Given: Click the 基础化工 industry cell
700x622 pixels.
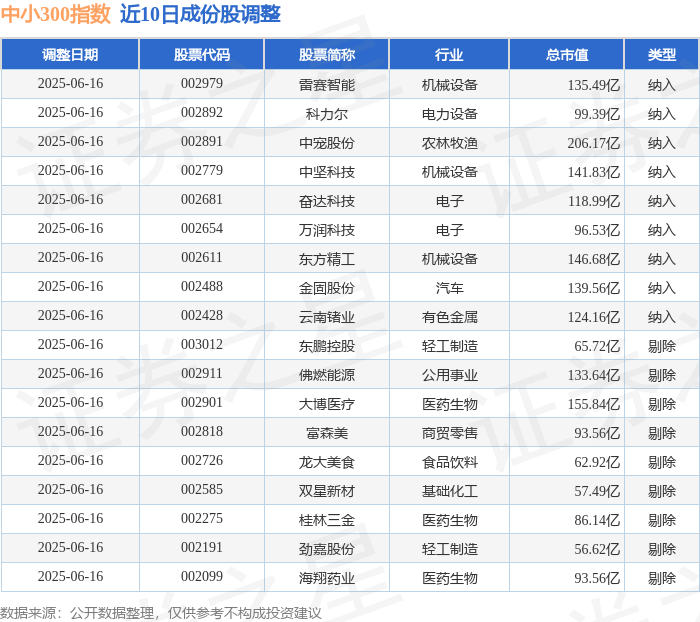Looking at the screenshot, I should click(x=450, y=491).
